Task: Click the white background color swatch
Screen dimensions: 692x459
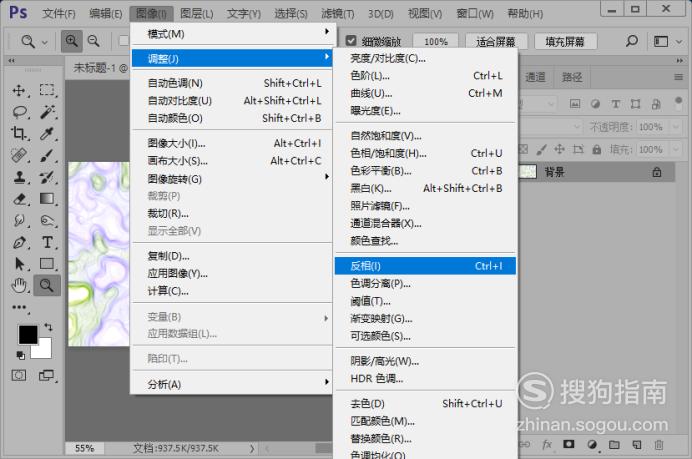Action: (x=43, y=350)
